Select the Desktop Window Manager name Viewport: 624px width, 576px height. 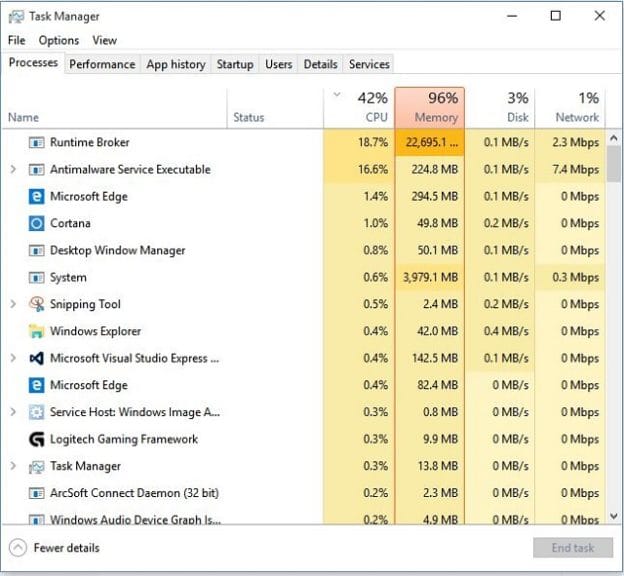click(117, 250)
